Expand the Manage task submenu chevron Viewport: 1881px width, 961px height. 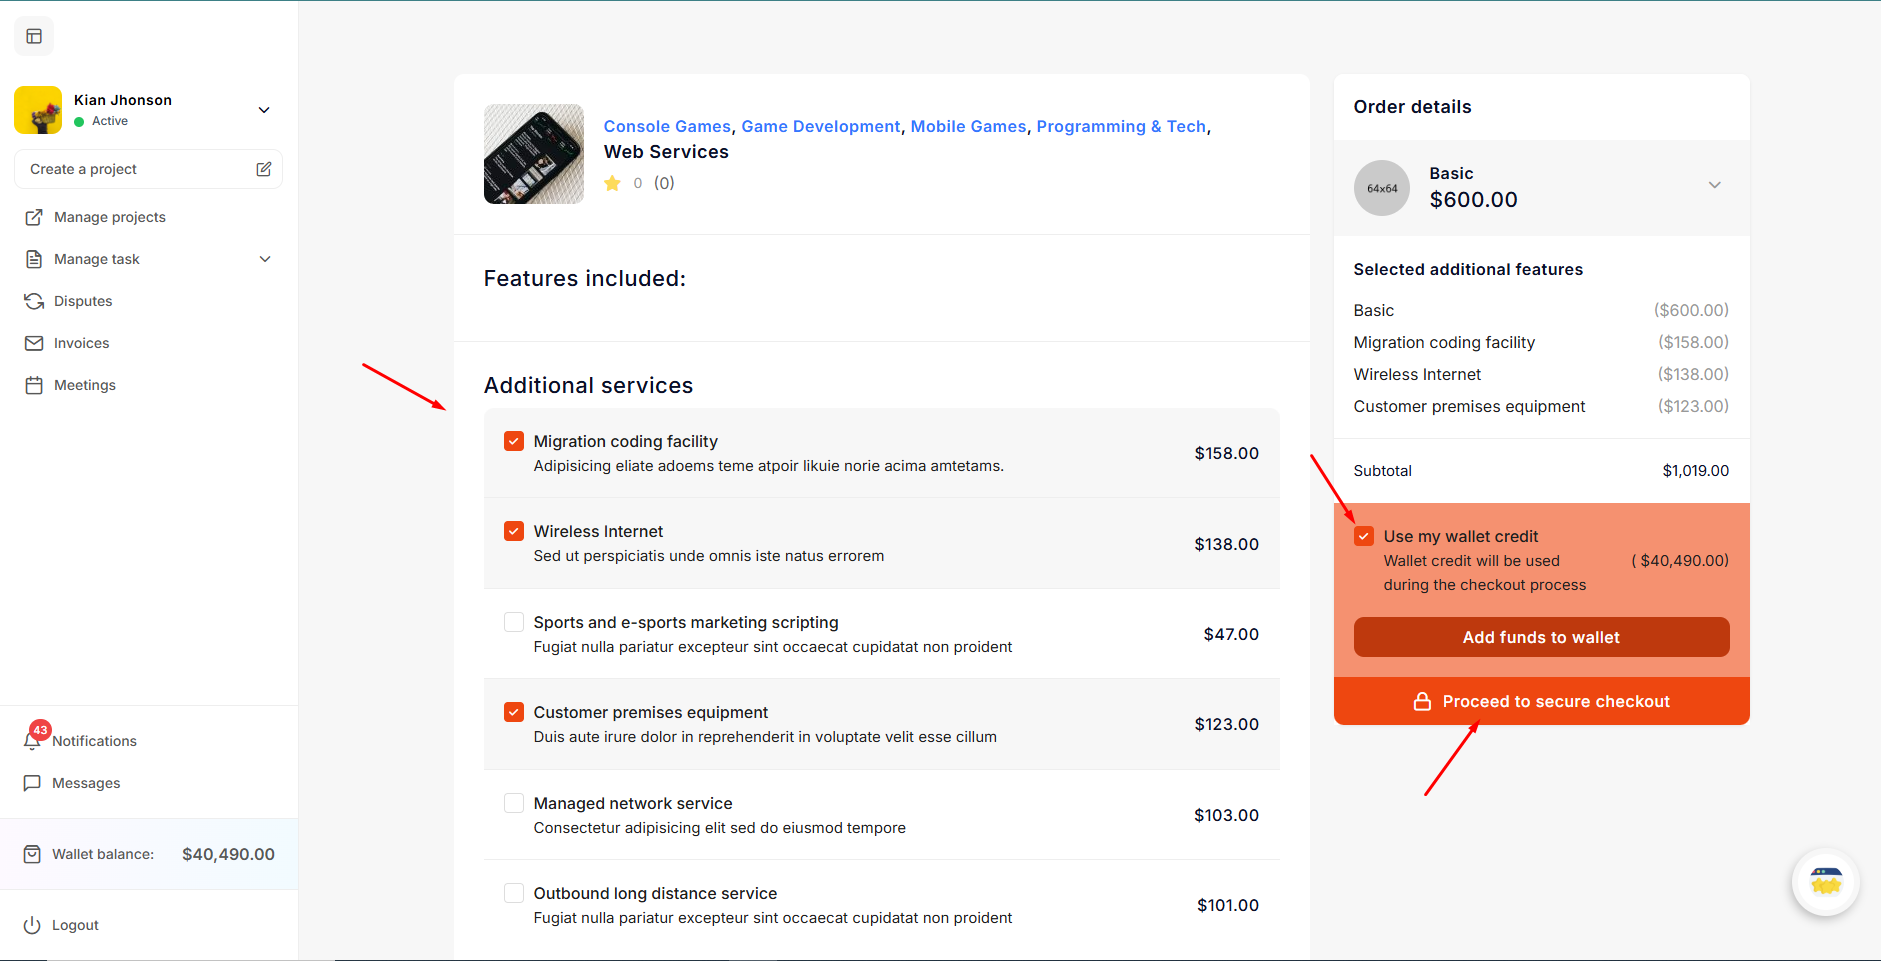[x=265, y=259]
